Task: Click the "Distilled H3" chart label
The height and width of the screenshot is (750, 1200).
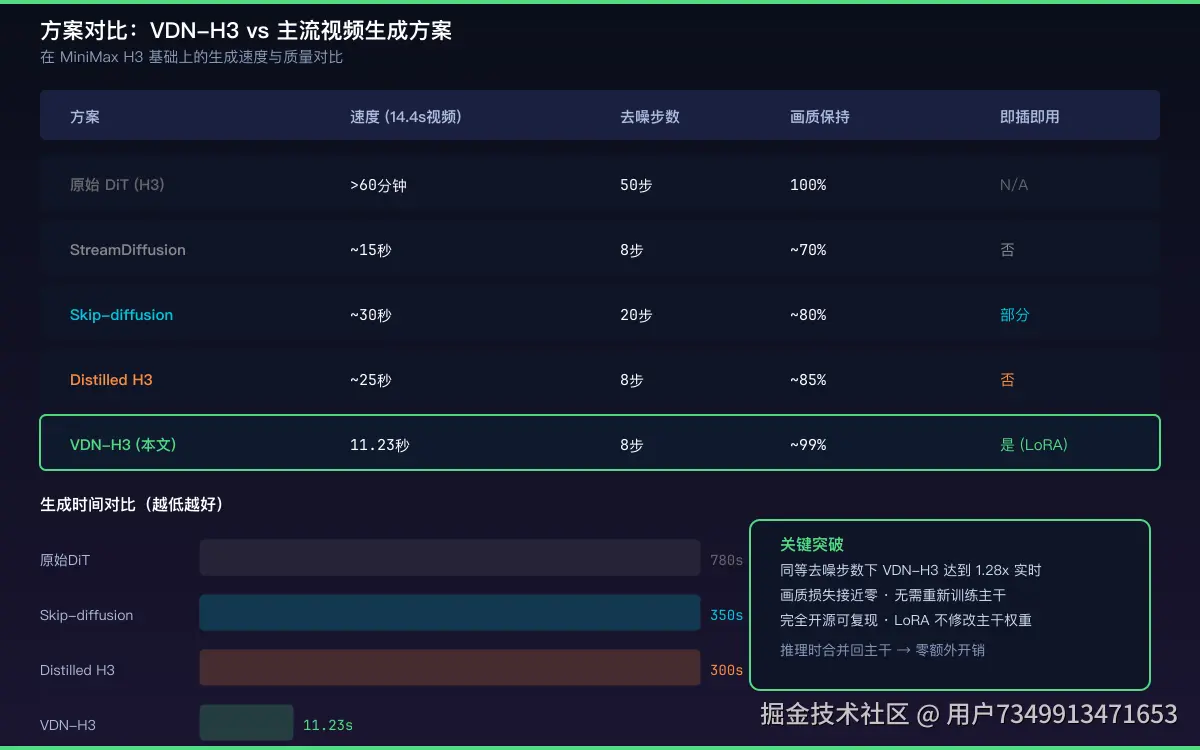Action: (x=77, y=670)
